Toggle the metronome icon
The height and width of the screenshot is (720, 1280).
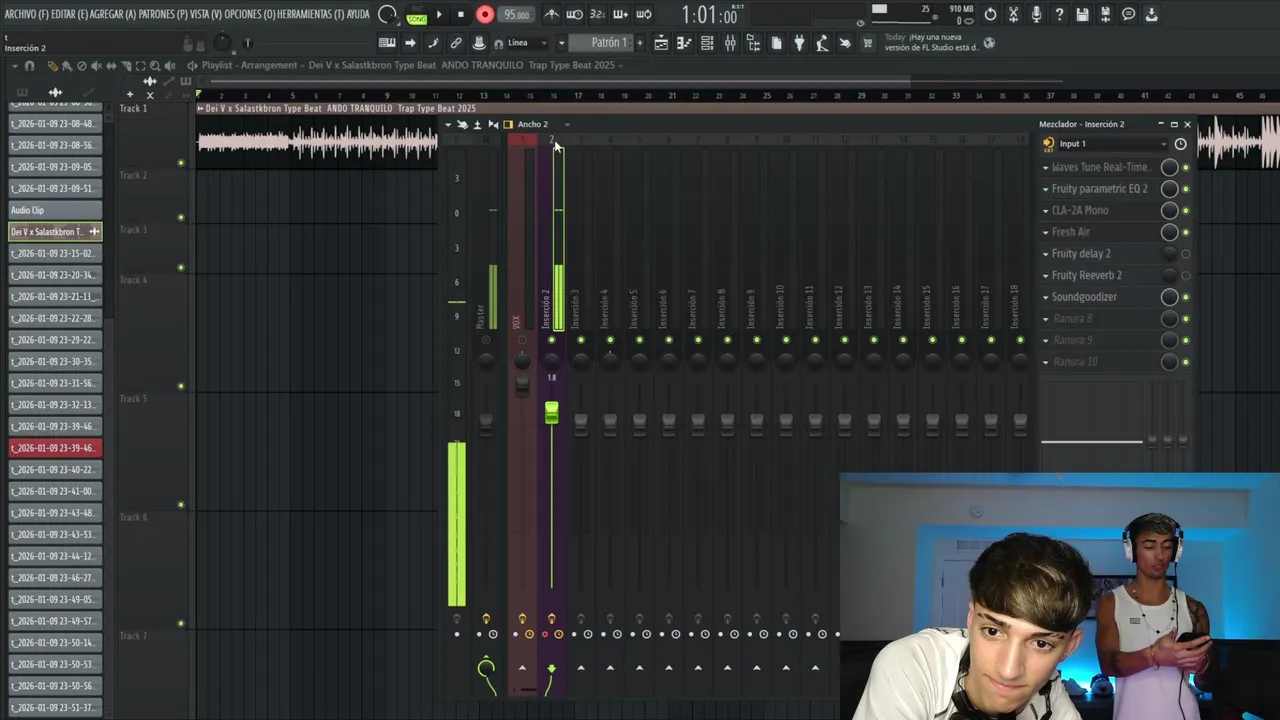[x=551, y=14]
